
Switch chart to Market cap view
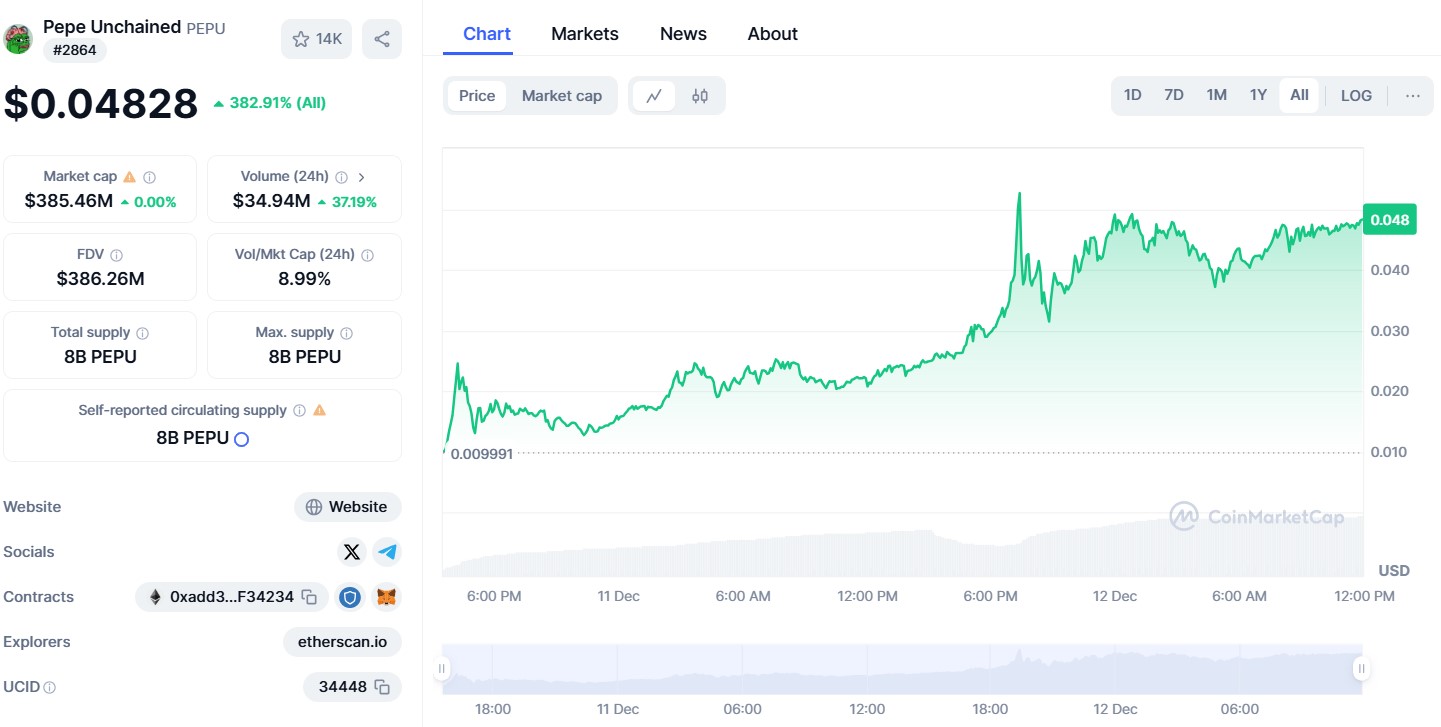pos(562,96)
